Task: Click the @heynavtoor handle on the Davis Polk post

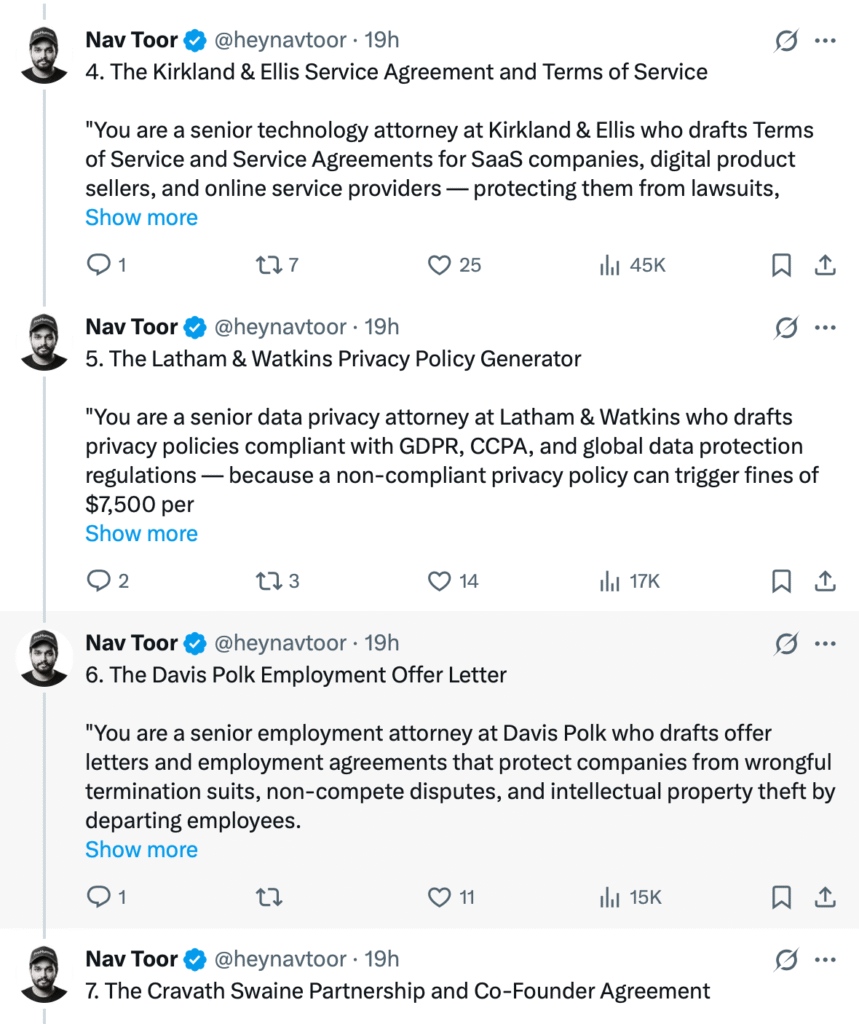Action: 281,643
